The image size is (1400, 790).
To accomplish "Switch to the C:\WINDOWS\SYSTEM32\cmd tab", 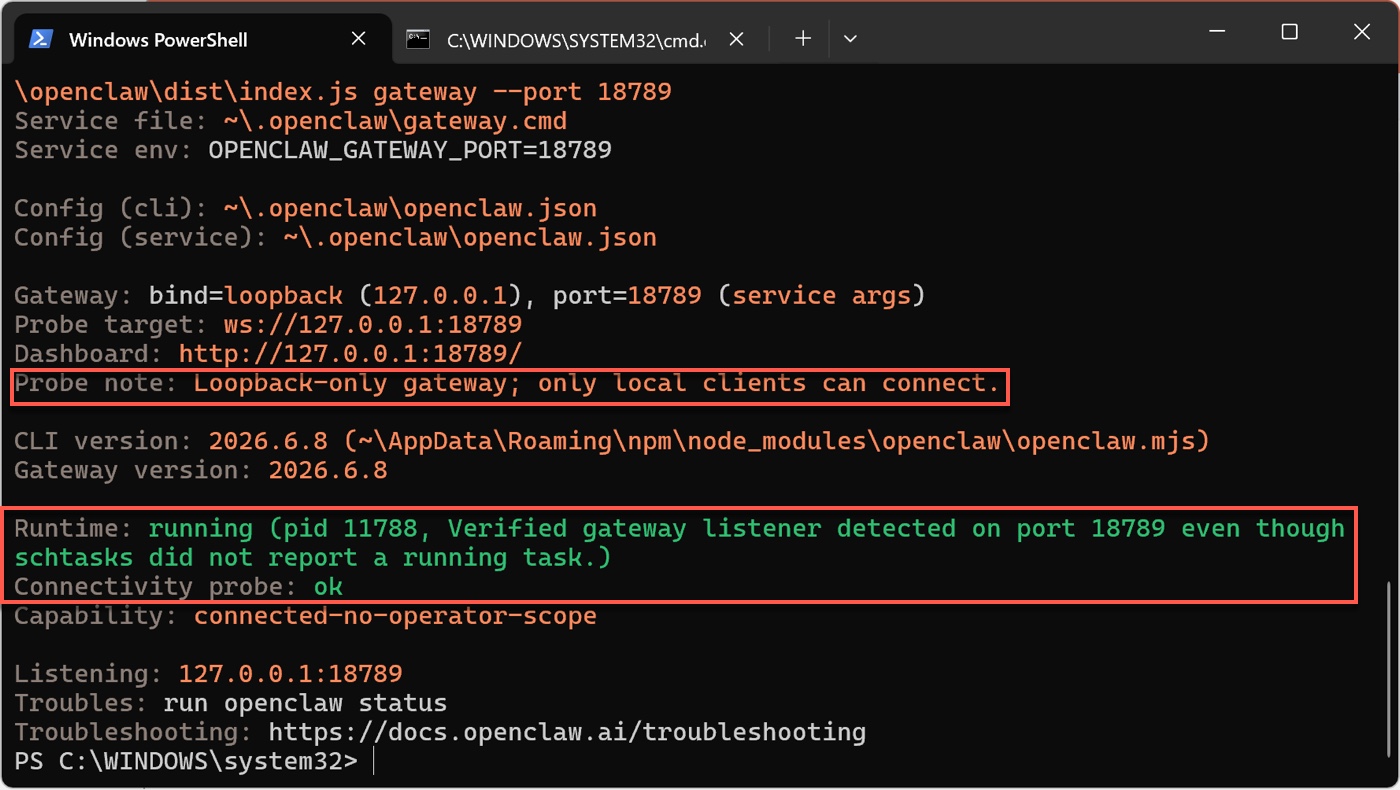I will 576,39.
